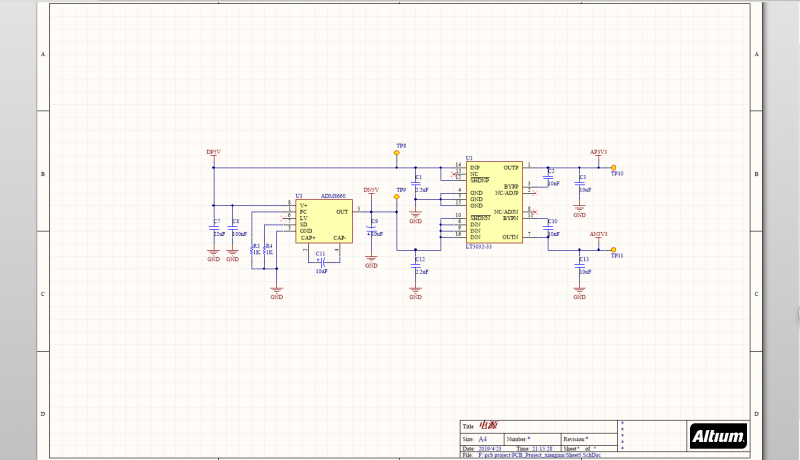The width and height of the screenshot is (800, 460).
Task: Click the Number field in title block
Action: [x=533, y=439]
